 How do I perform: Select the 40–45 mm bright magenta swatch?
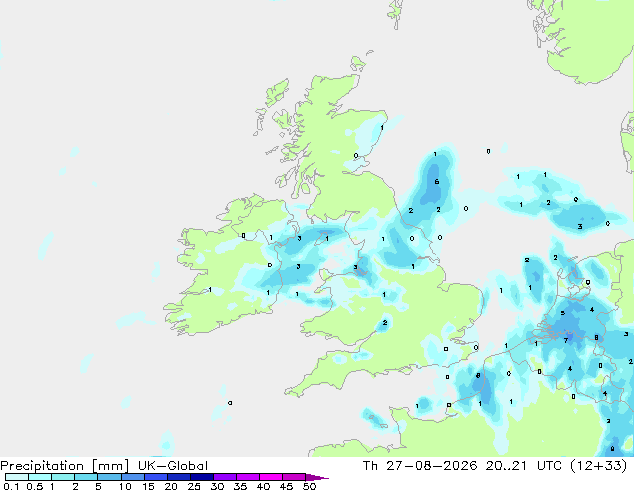(x=270, y=477)
